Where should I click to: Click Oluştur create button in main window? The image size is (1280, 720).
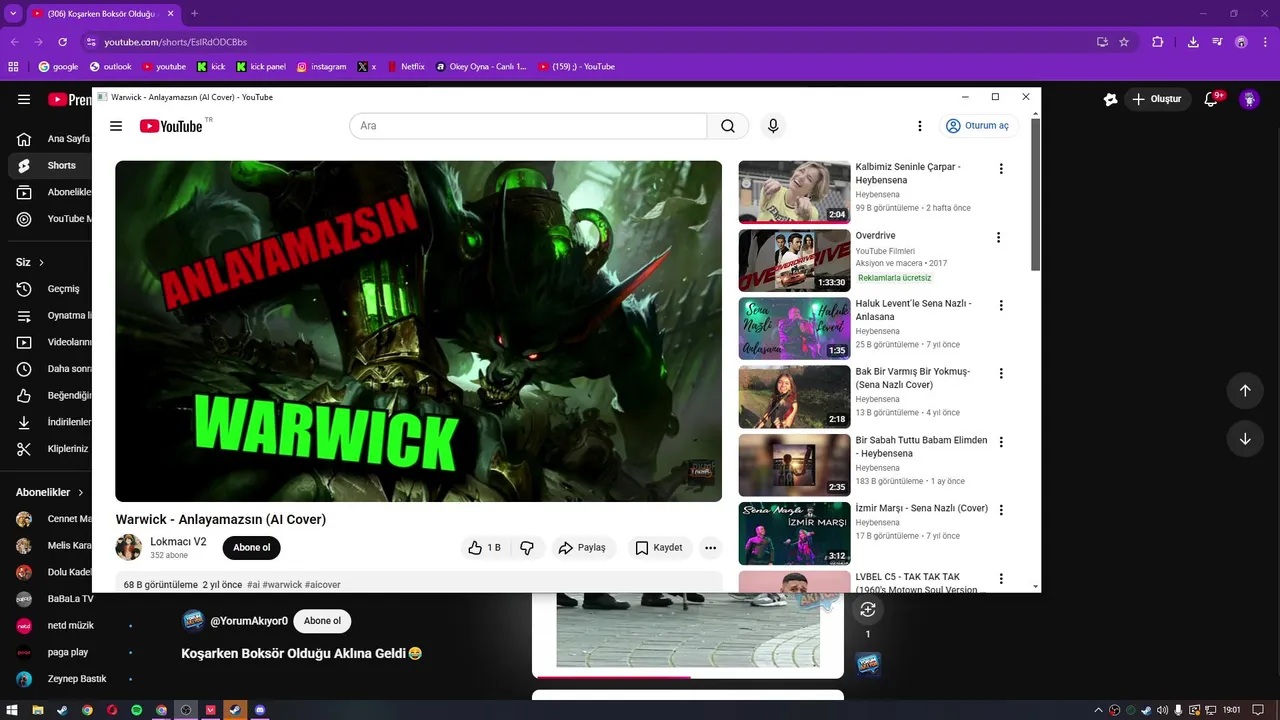coord(1157,99)
